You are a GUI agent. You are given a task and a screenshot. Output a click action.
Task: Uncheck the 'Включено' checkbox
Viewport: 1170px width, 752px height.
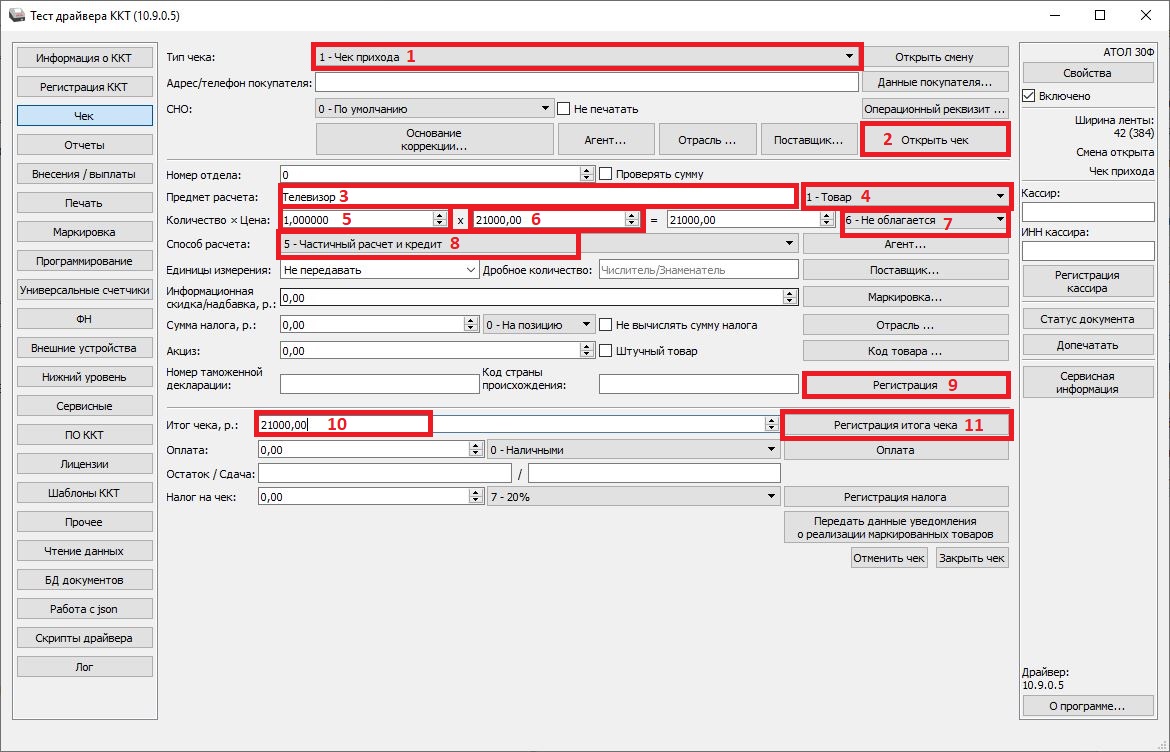[x=1029, y=96]
